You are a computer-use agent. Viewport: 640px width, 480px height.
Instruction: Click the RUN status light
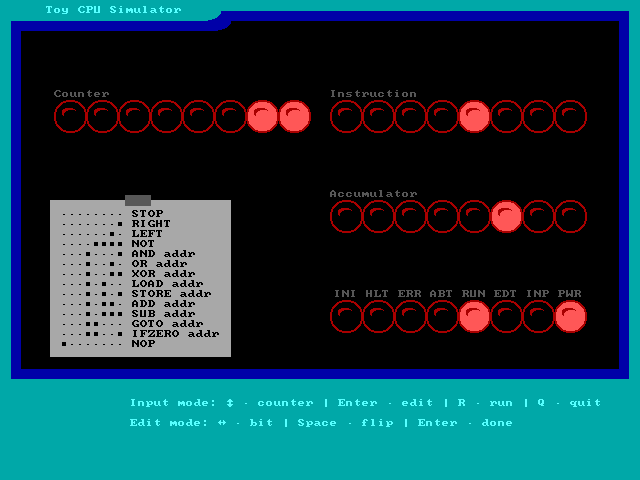tap(474, 317)
